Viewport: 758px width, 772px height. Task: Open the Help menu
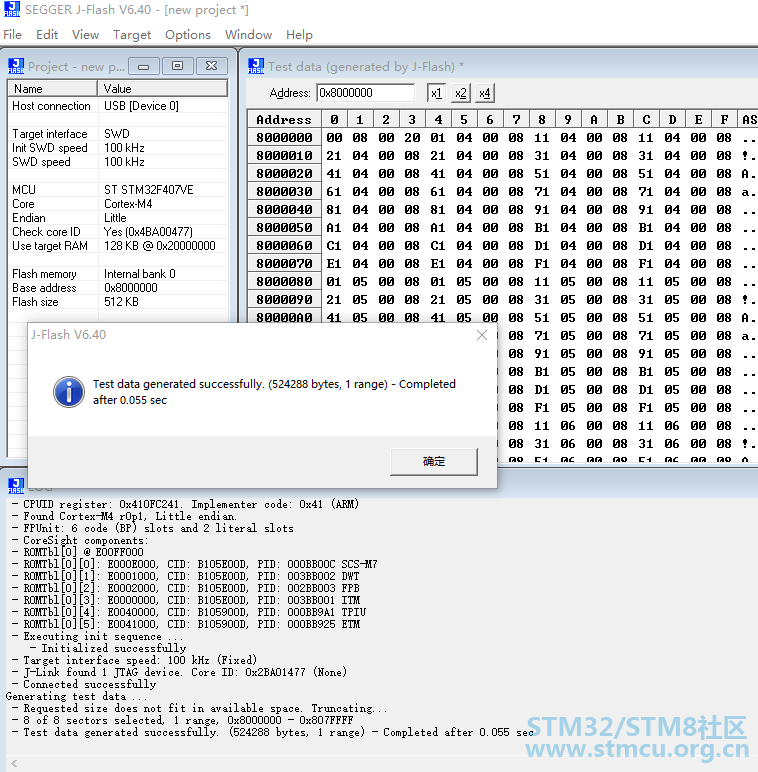click(x=299, y=35)
